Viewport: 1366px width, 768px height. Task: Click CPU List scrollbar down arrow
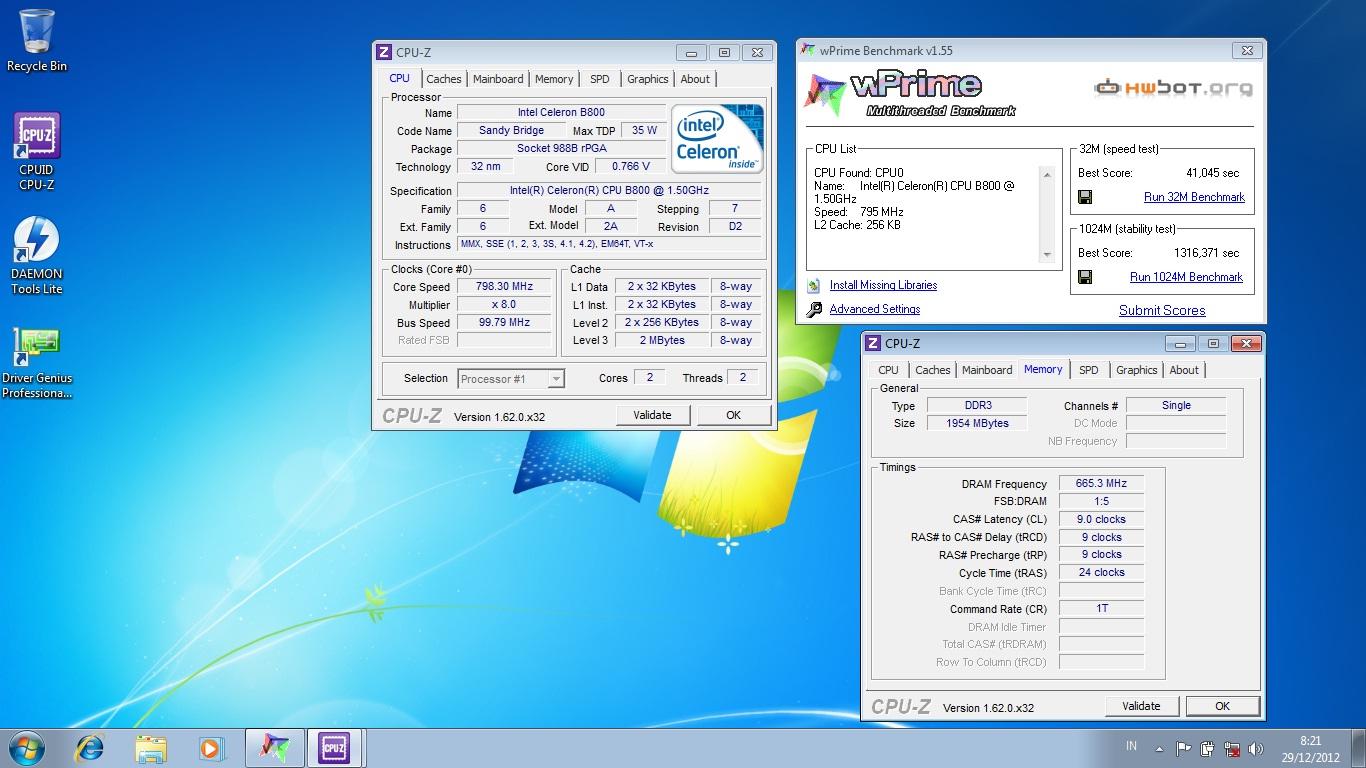point(1047,254)
